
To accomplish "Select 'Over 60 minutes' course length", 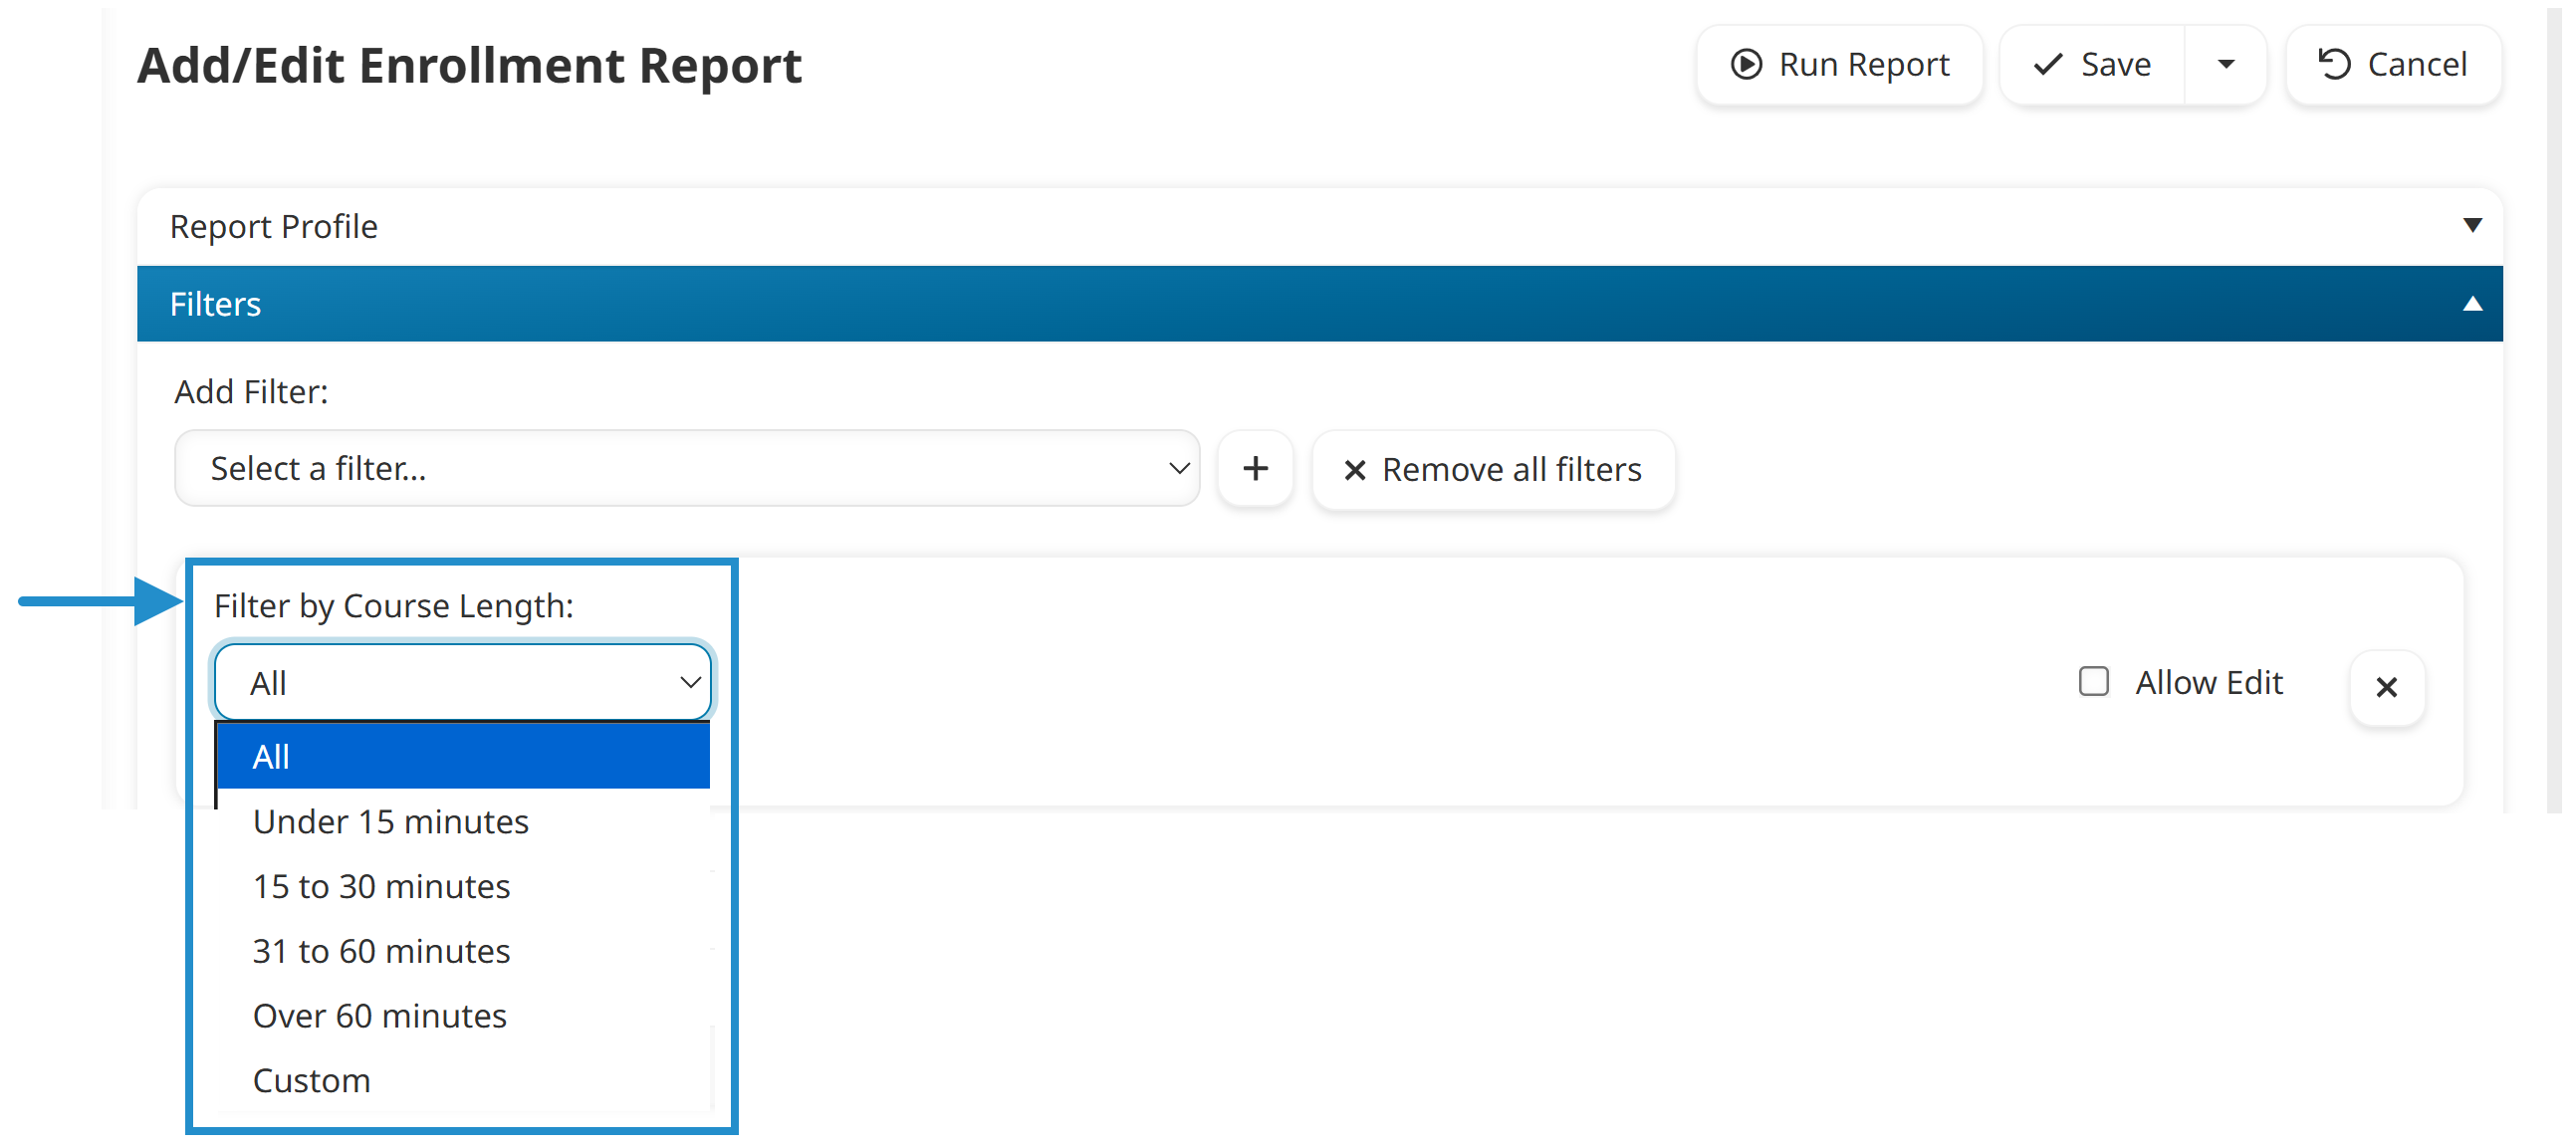I will click(x=379, y=1015).
